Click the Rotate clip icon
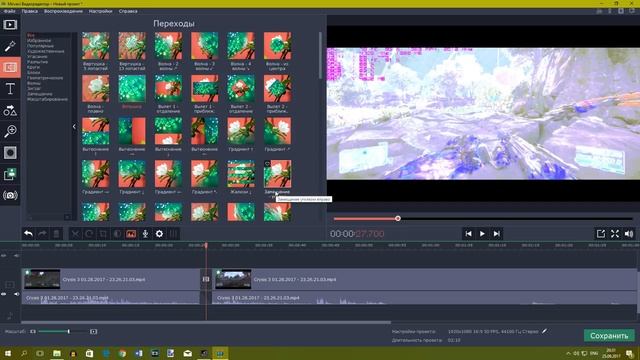Screen dimensions: 640x360 tap(89, 233)
